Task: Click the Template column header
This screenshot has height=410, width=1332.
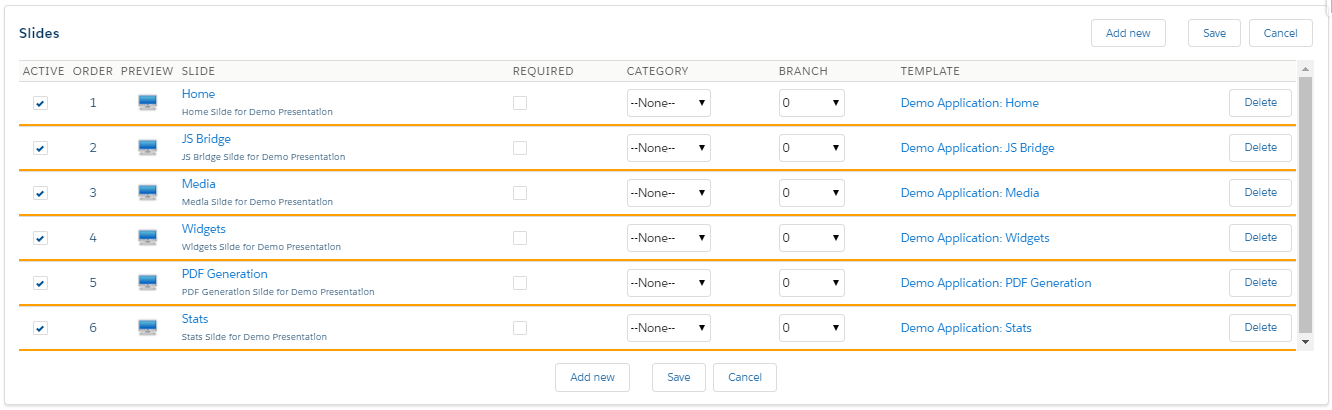Action: [x=930, y=71]
